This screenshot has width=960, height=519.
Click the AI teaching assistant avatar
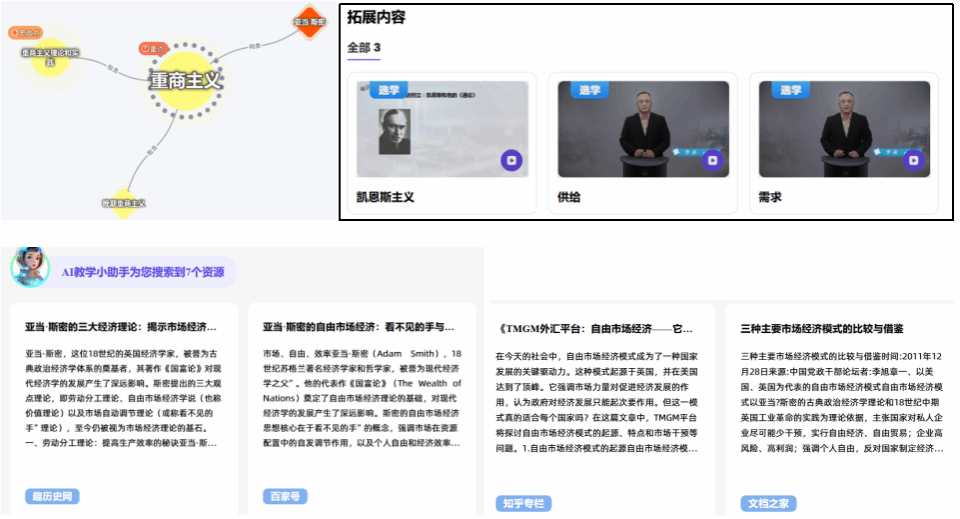pyautogui.click(x=29, y=267)
